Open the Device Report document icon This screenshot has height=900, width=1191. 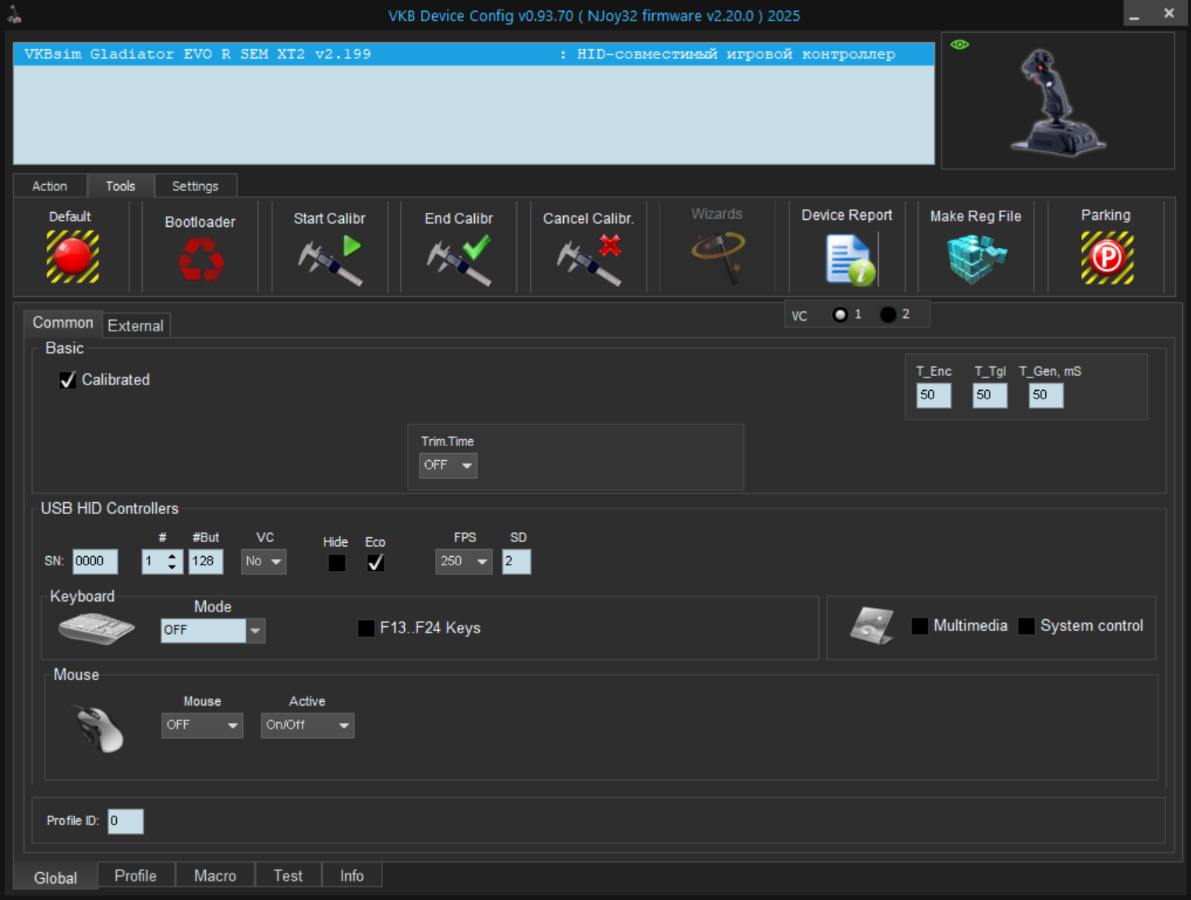pos(849,260)
